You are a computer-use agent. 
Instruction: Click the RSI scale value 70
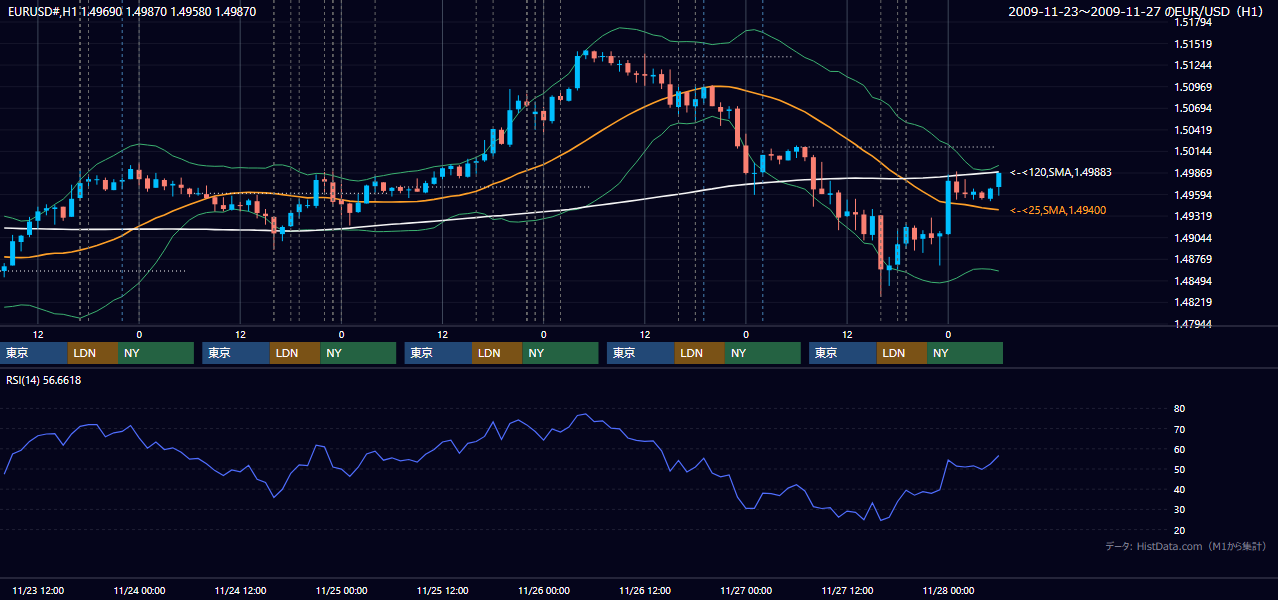click(x=1179, y=429)
